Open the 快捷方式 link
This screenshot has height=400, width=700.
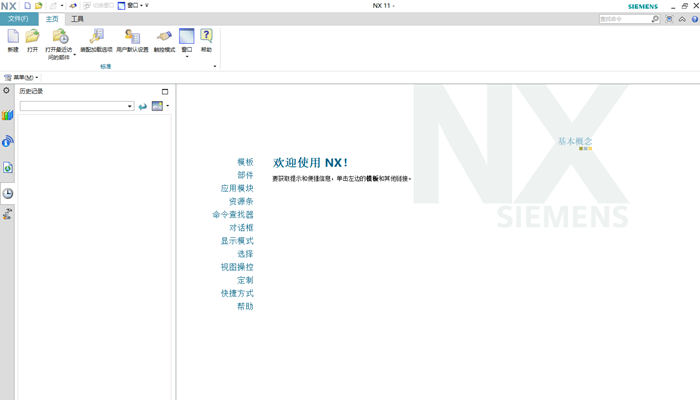click(x=237, y=293)
